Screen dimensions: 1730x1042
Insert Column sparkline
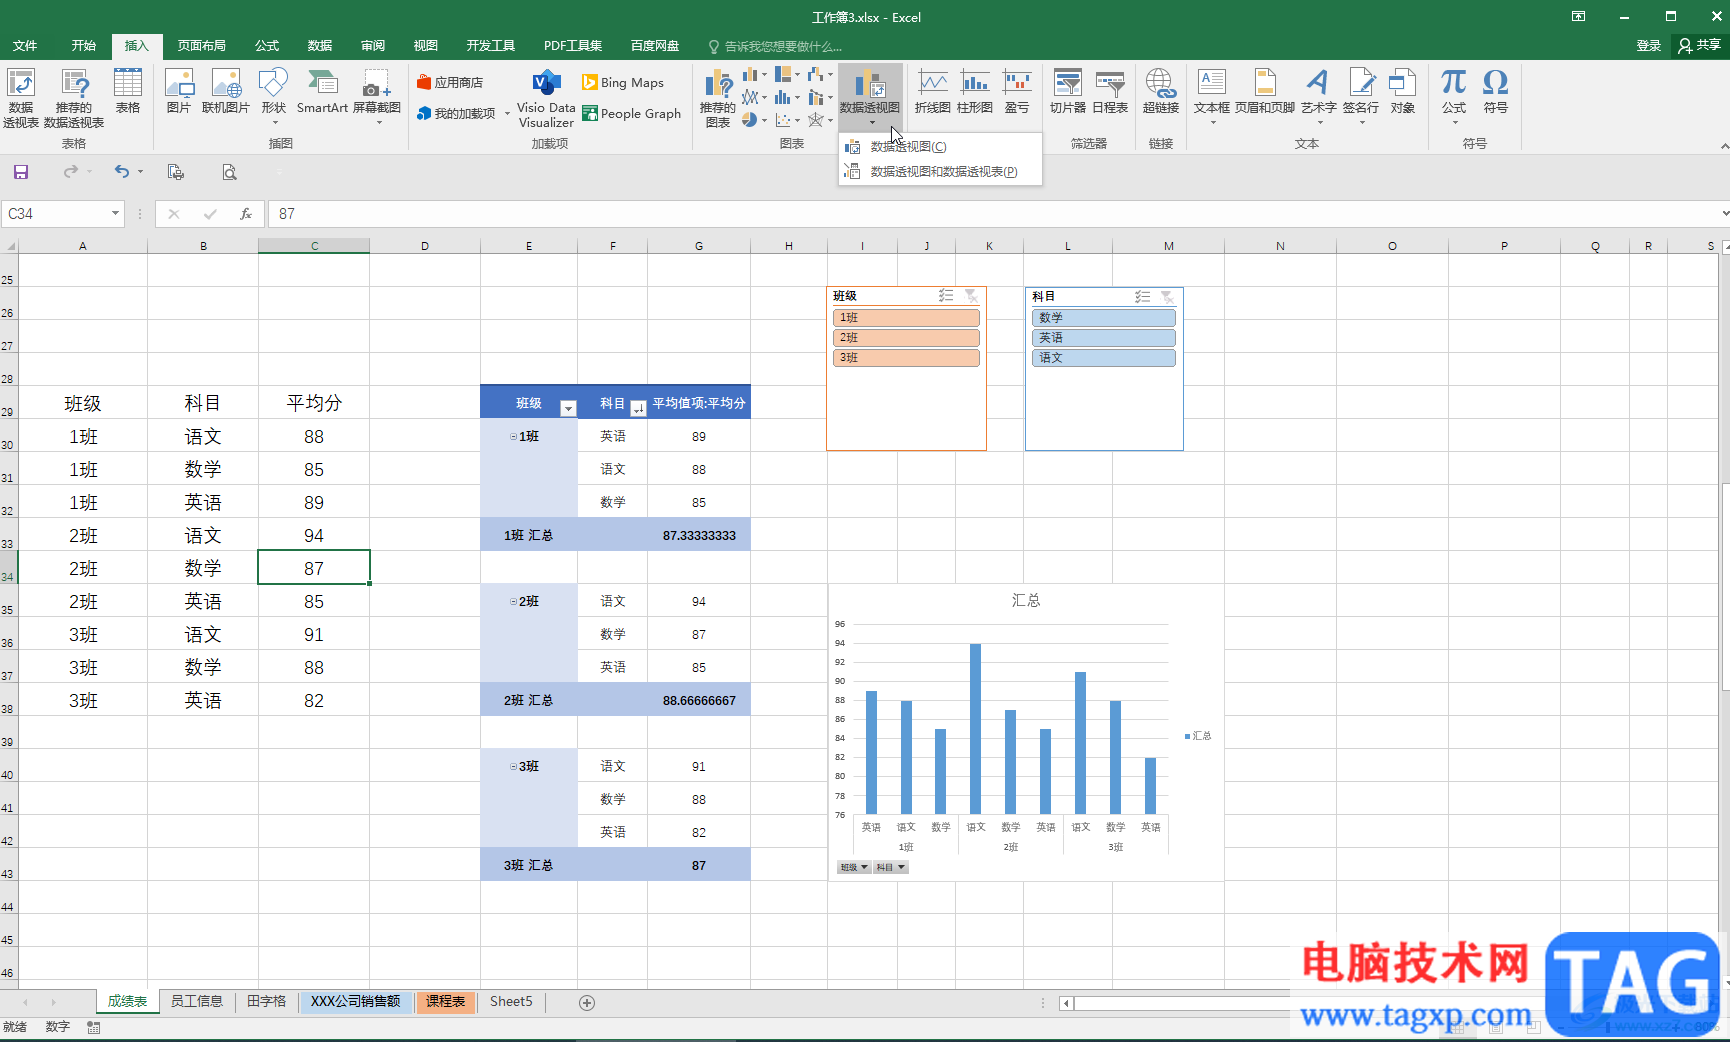[x=975, y=91]
